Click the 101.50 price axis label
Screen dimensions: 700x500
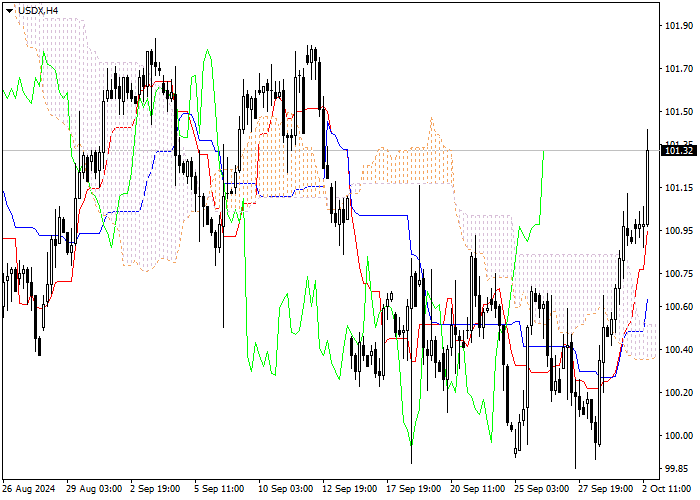tap(679, 112)
